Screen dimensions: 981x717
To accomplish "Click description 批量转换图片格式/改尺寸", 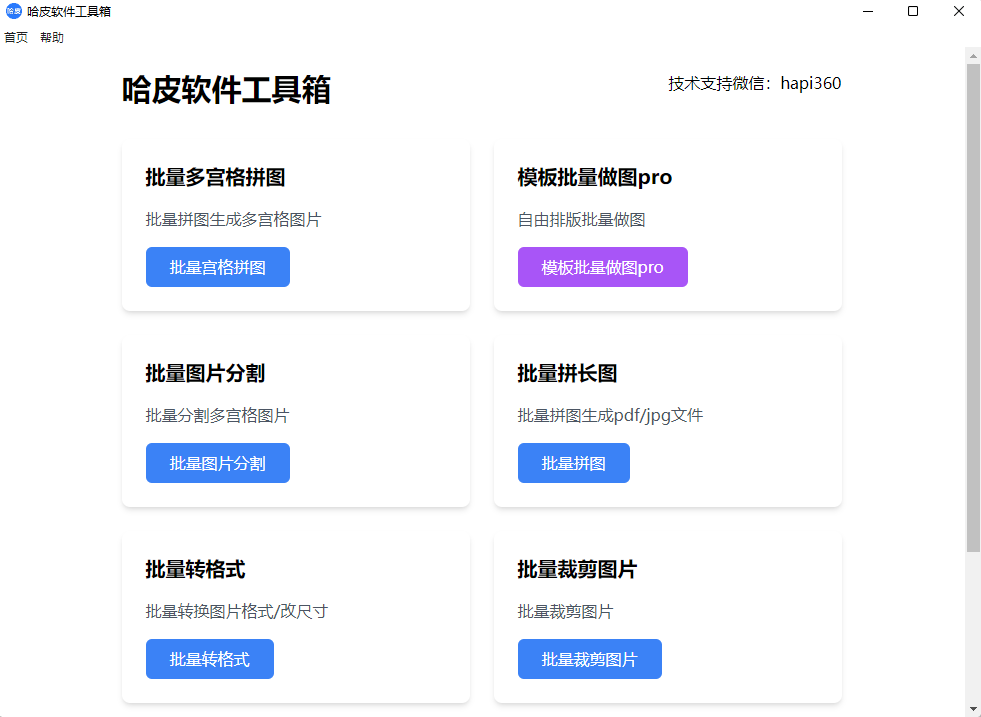I will pos(236,611).
